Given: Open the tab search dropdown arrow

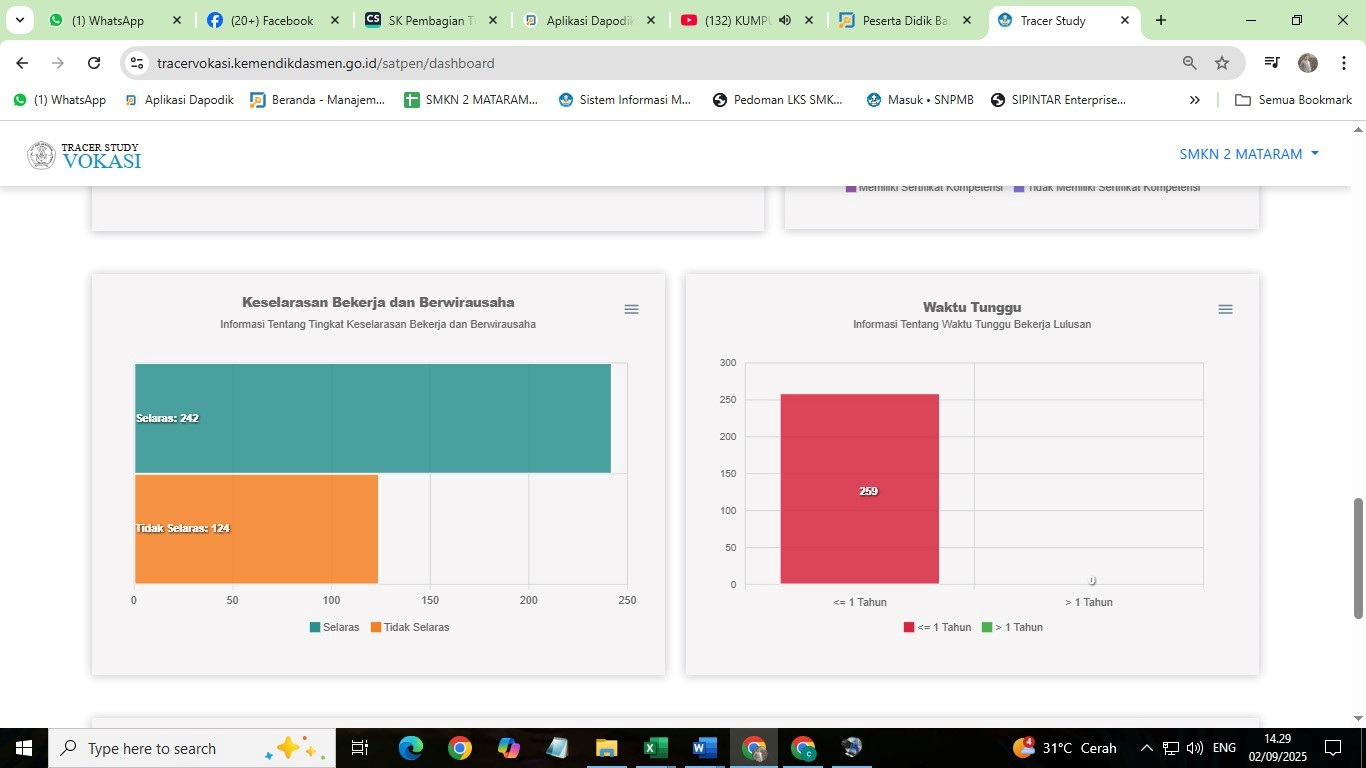Looking at the screenshot, I should [x=19, y=20].
